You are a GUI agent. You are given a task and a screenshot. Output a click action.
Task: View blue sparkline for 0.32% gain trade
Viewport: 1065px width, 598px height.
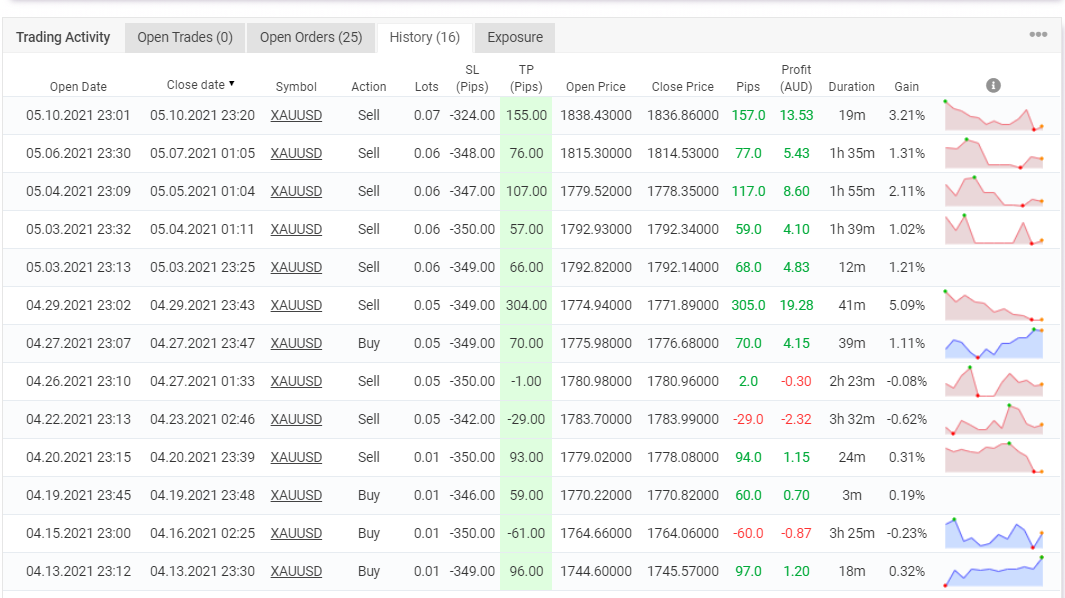994,572
